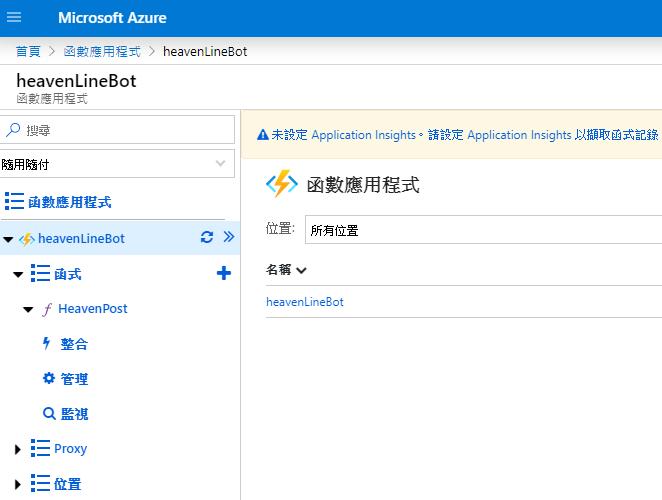Open 監視 monitor page
This screenshot has width=662, height=500.
pos(74,414)
